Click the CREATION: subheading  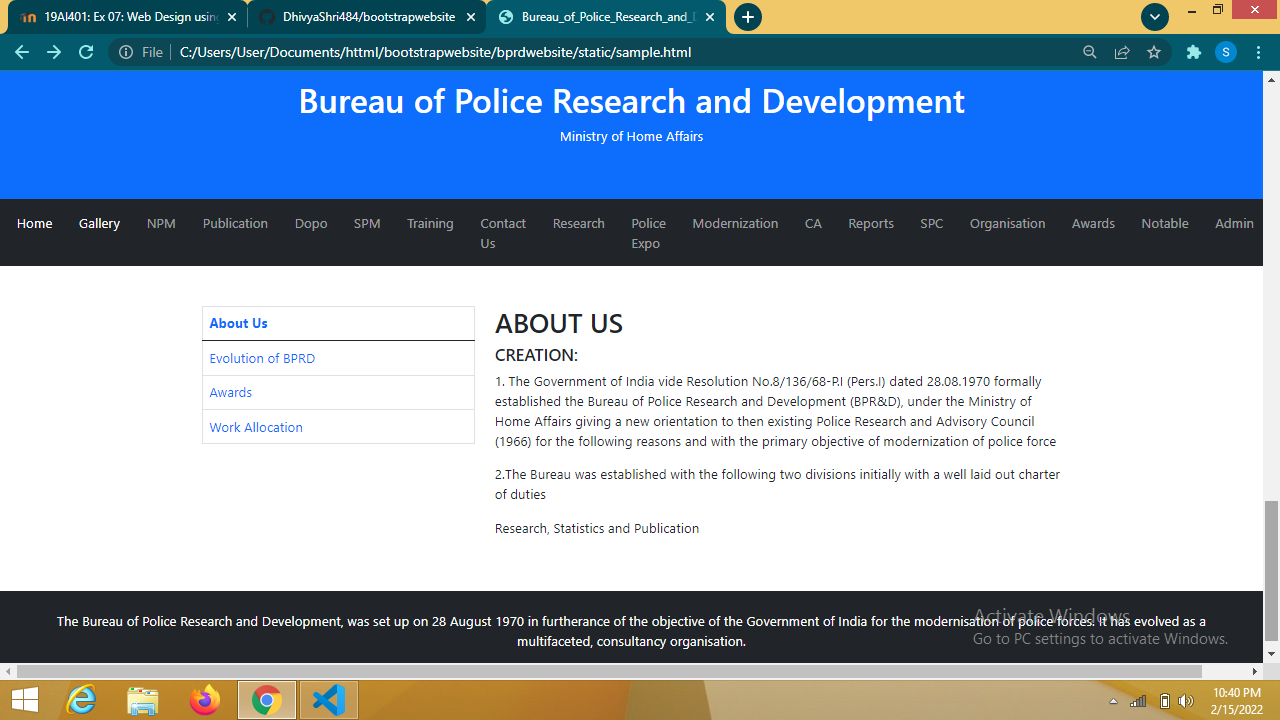coord(536,355)
